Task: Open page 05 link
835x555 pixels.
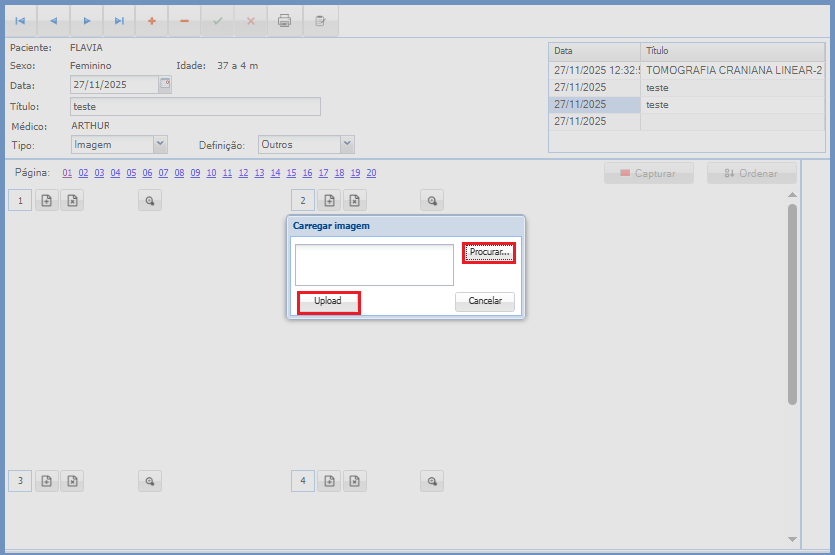Action: (131, 173)
